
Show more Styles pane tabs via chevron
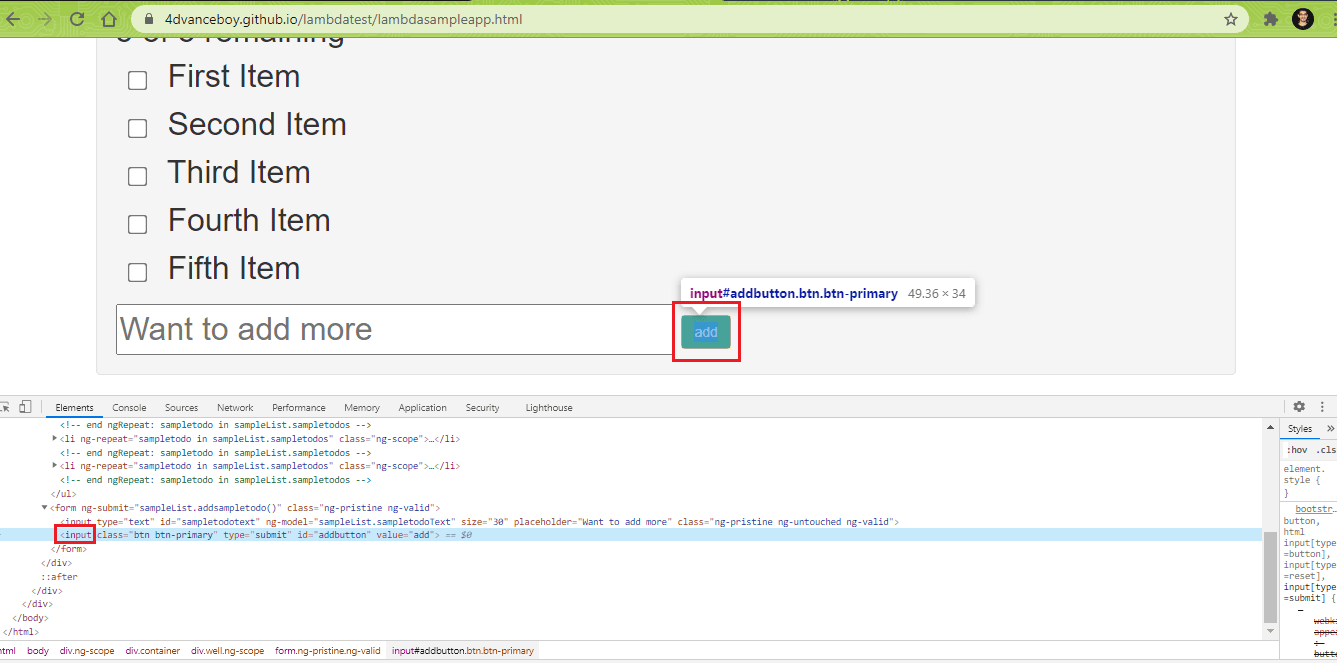(1330, 429)
